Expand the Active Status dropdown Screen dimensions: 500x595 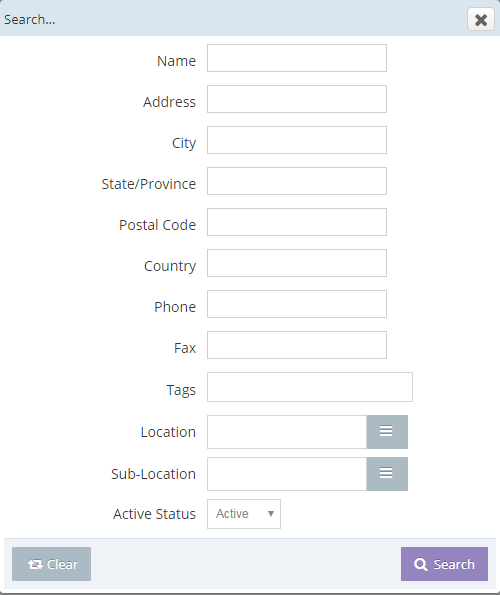(244, 514)
